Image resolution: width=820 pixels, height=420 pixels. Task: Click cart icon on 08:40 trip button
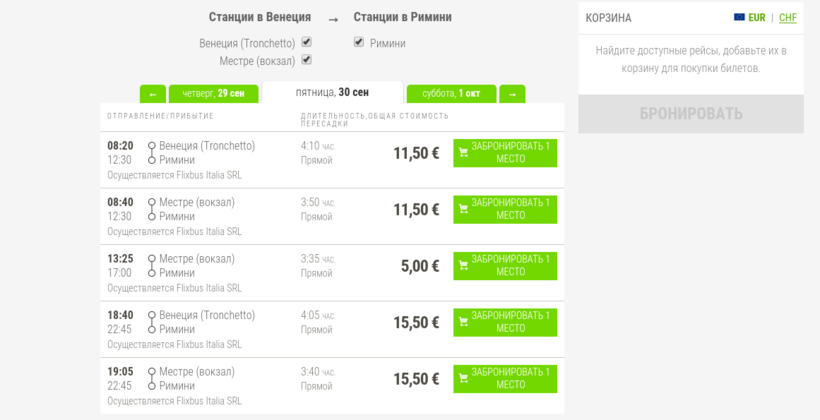coord(464,210)
